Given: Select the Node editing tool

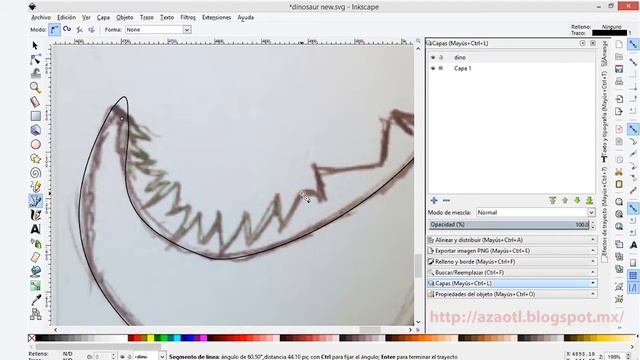Looking at the screenshot, I should (35, 60).
